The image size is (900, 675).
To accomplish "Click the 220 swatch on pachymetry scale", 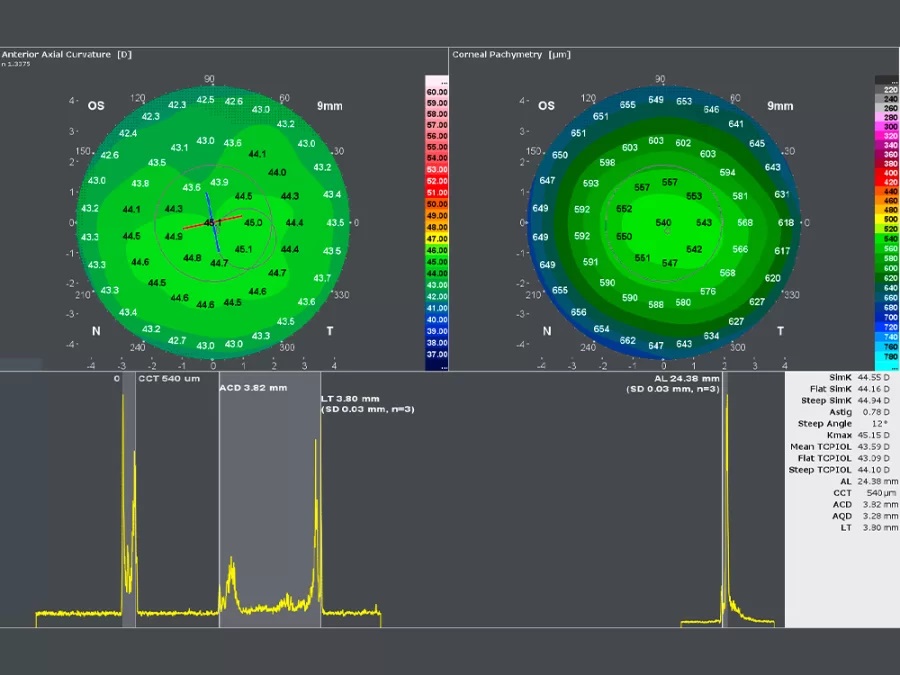I will [886, 90].
